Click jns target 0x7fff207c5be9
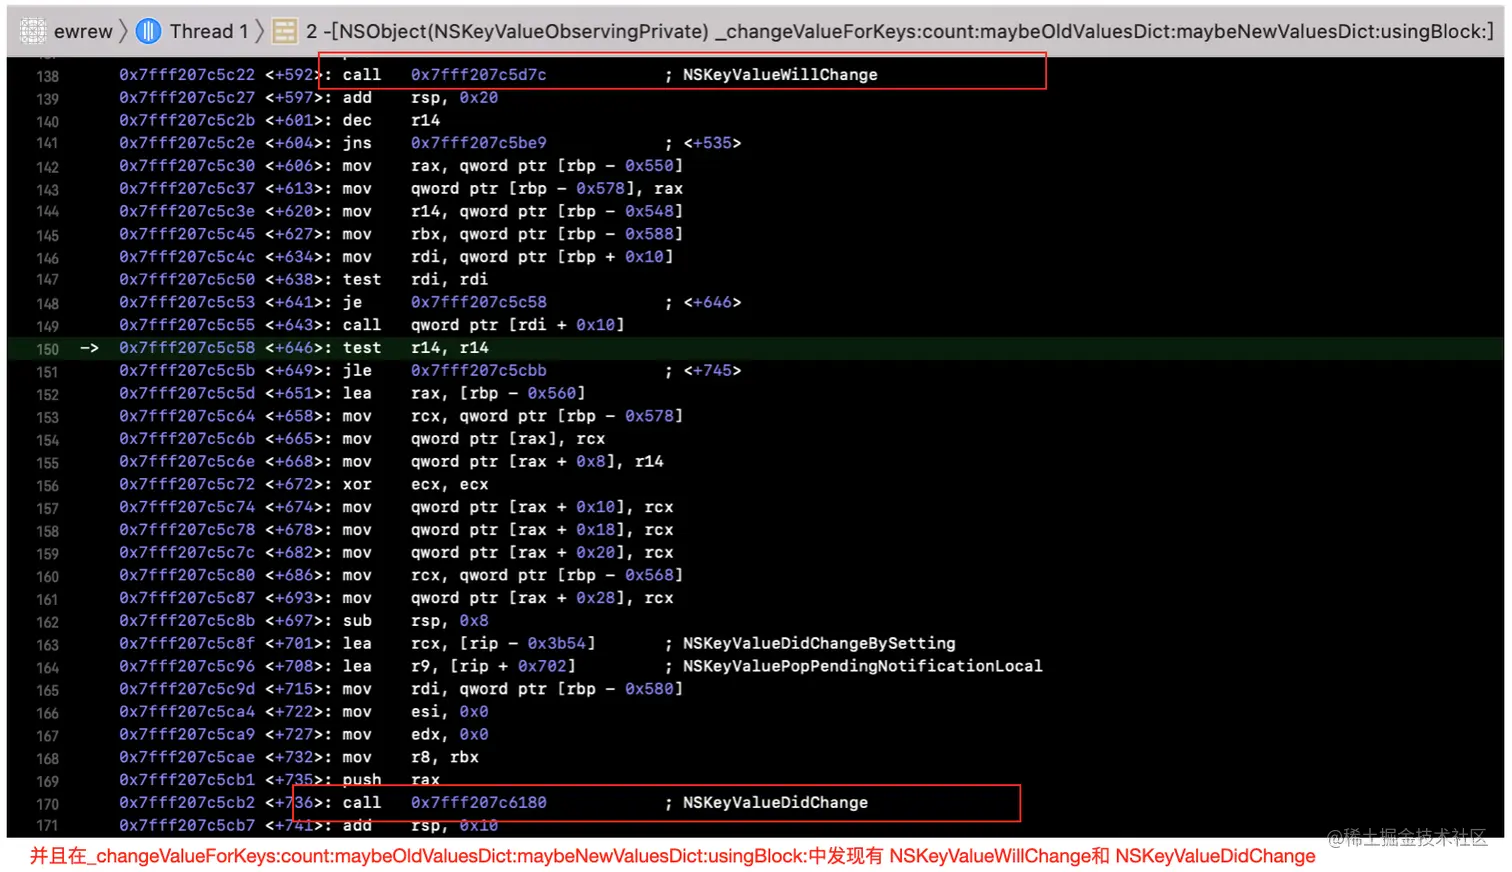This screenshot has height=872, width=1512. (x=478, y=143)
